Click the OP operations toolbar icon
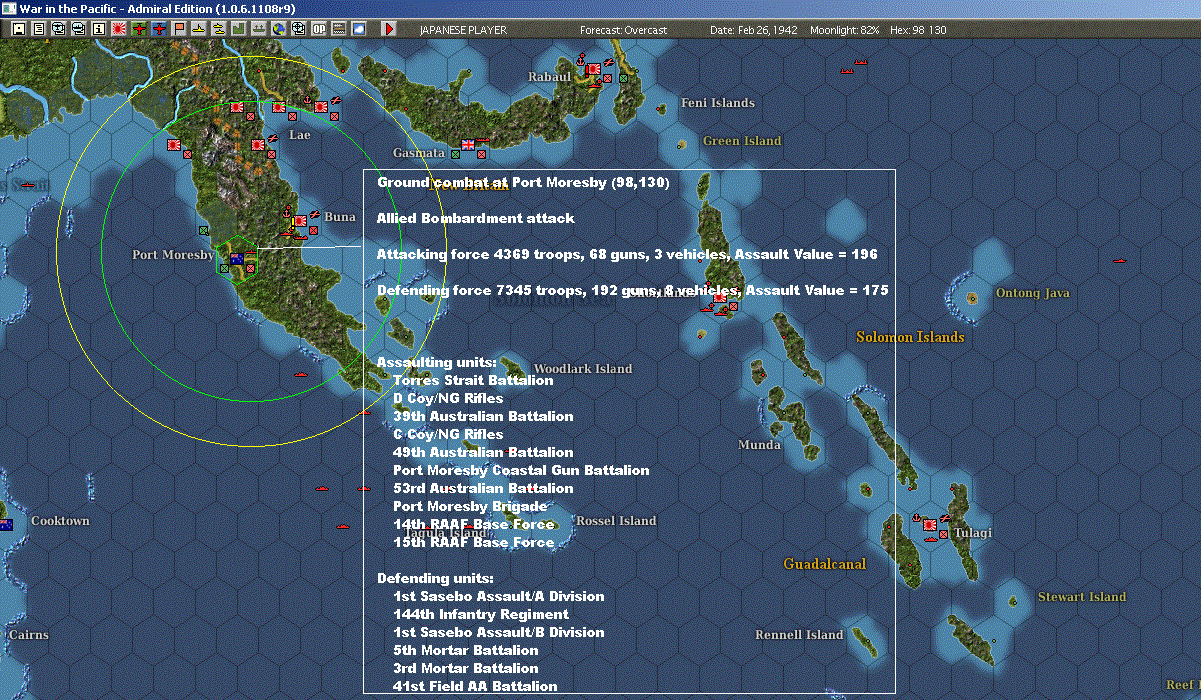1201x700 pixels. [x=319, y=29]
